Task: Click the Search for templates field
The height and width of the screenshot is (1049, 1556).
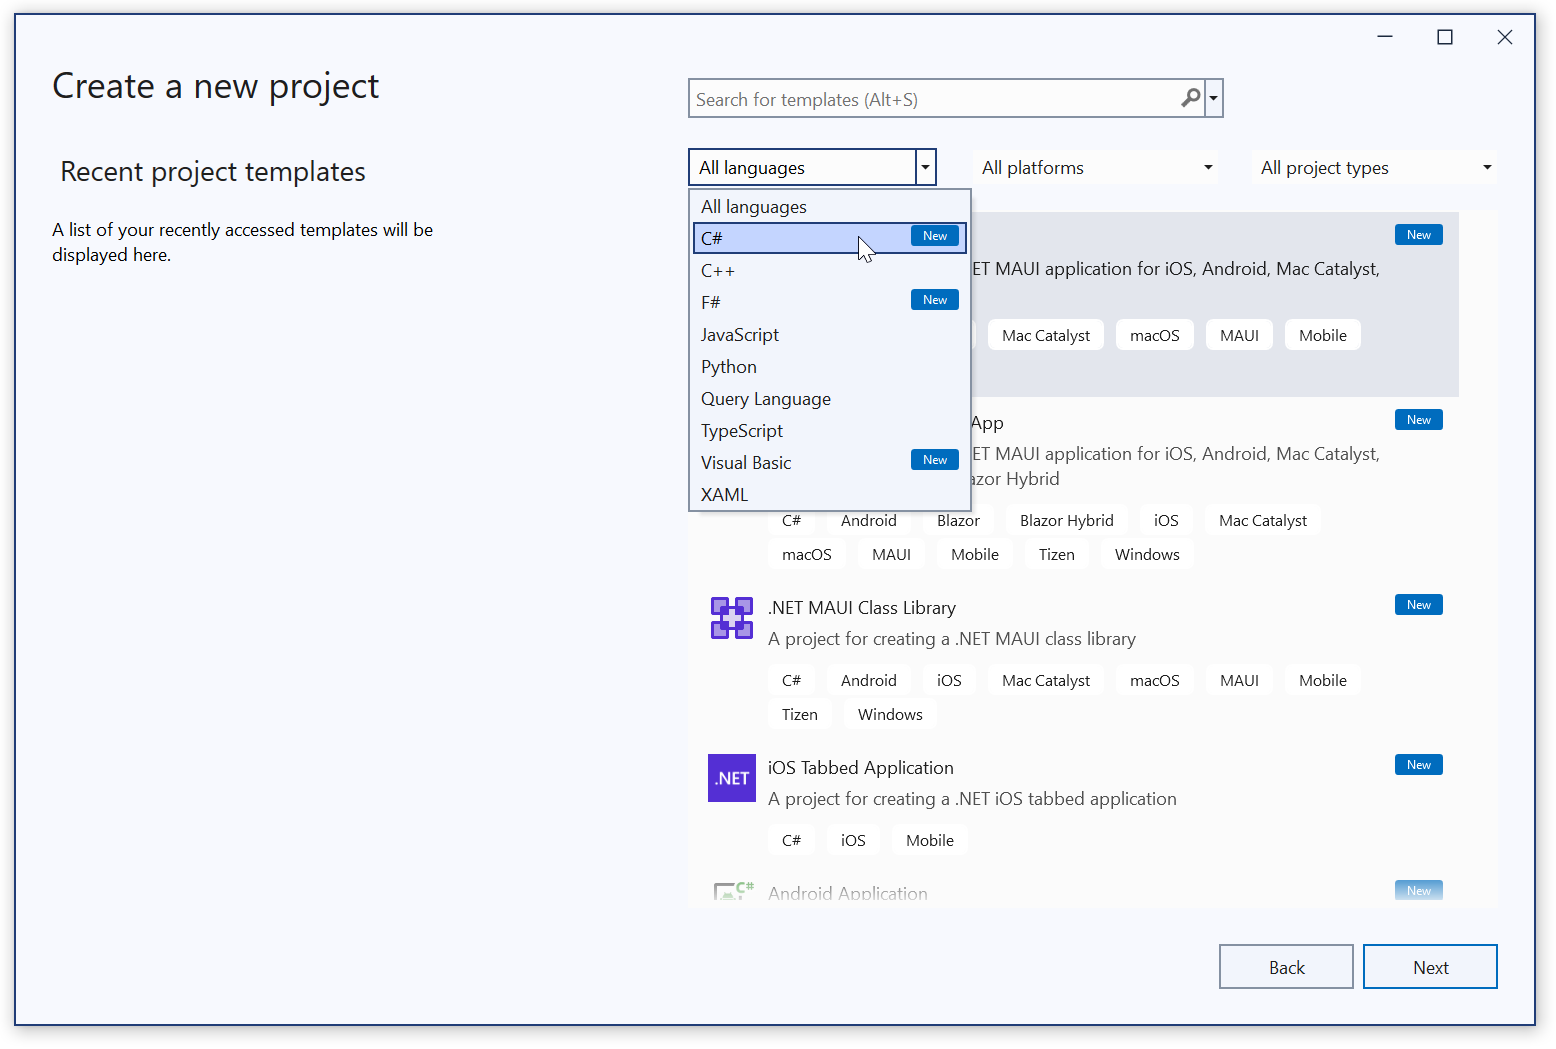Action: pos(946,99)
